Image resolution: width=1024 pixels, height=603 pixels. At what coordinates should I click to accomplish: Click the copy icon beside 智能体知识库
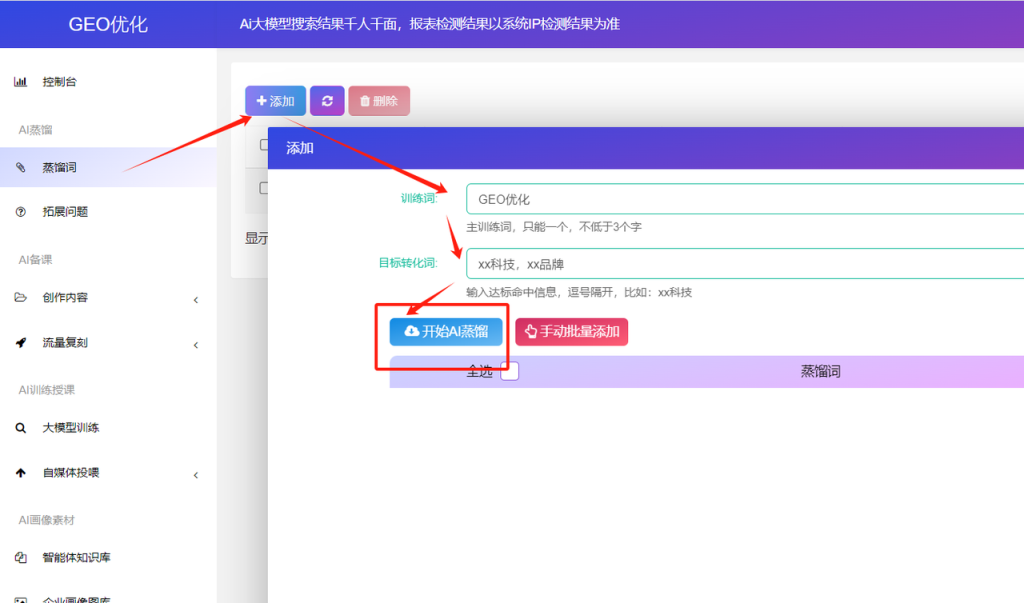point(20,557)
